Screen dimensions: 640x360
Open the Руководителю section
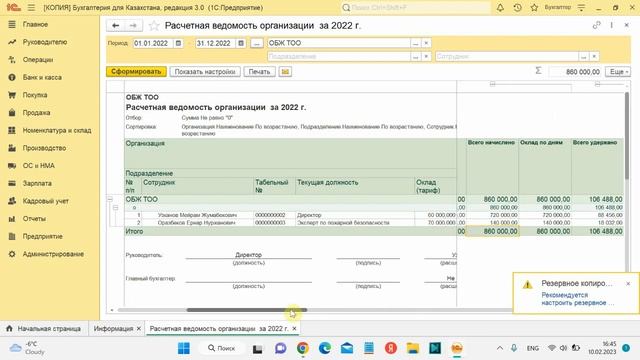coord(44,42)
